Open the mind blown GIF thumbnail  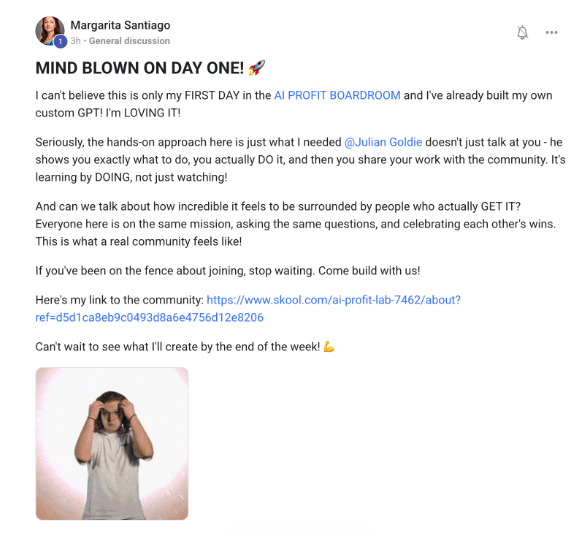(x=112, y=444)
